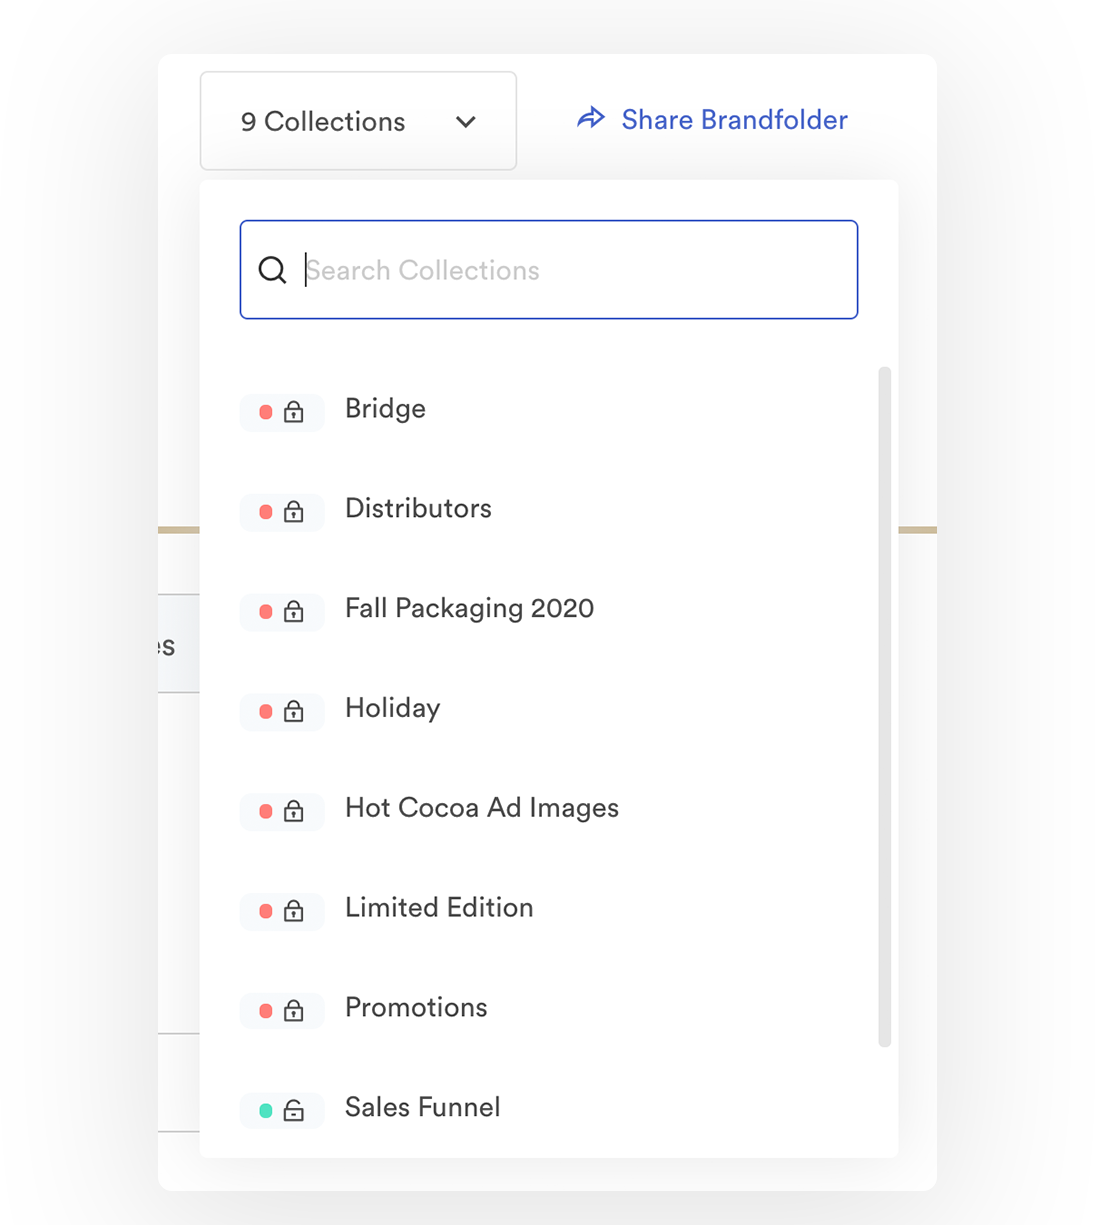Click the chevron arrow on the Collections dropdown
Image resolution: width=1095 pixels, height=1225 pixels.
point(466,122)
